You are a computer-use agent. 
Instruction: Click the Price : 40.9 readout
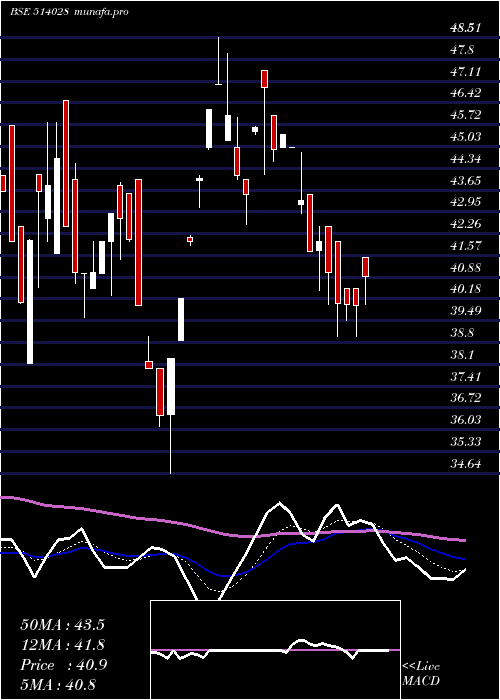(x=63, y=665)
